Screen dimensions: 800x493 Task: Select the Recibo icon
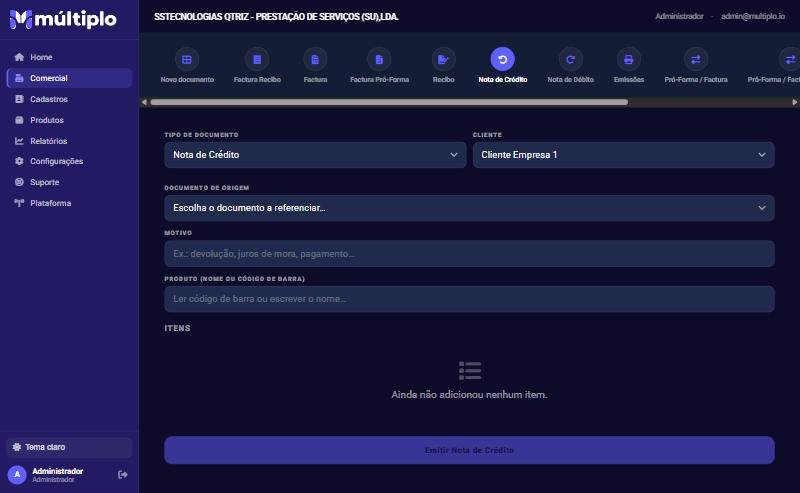(x=443, y=60)
